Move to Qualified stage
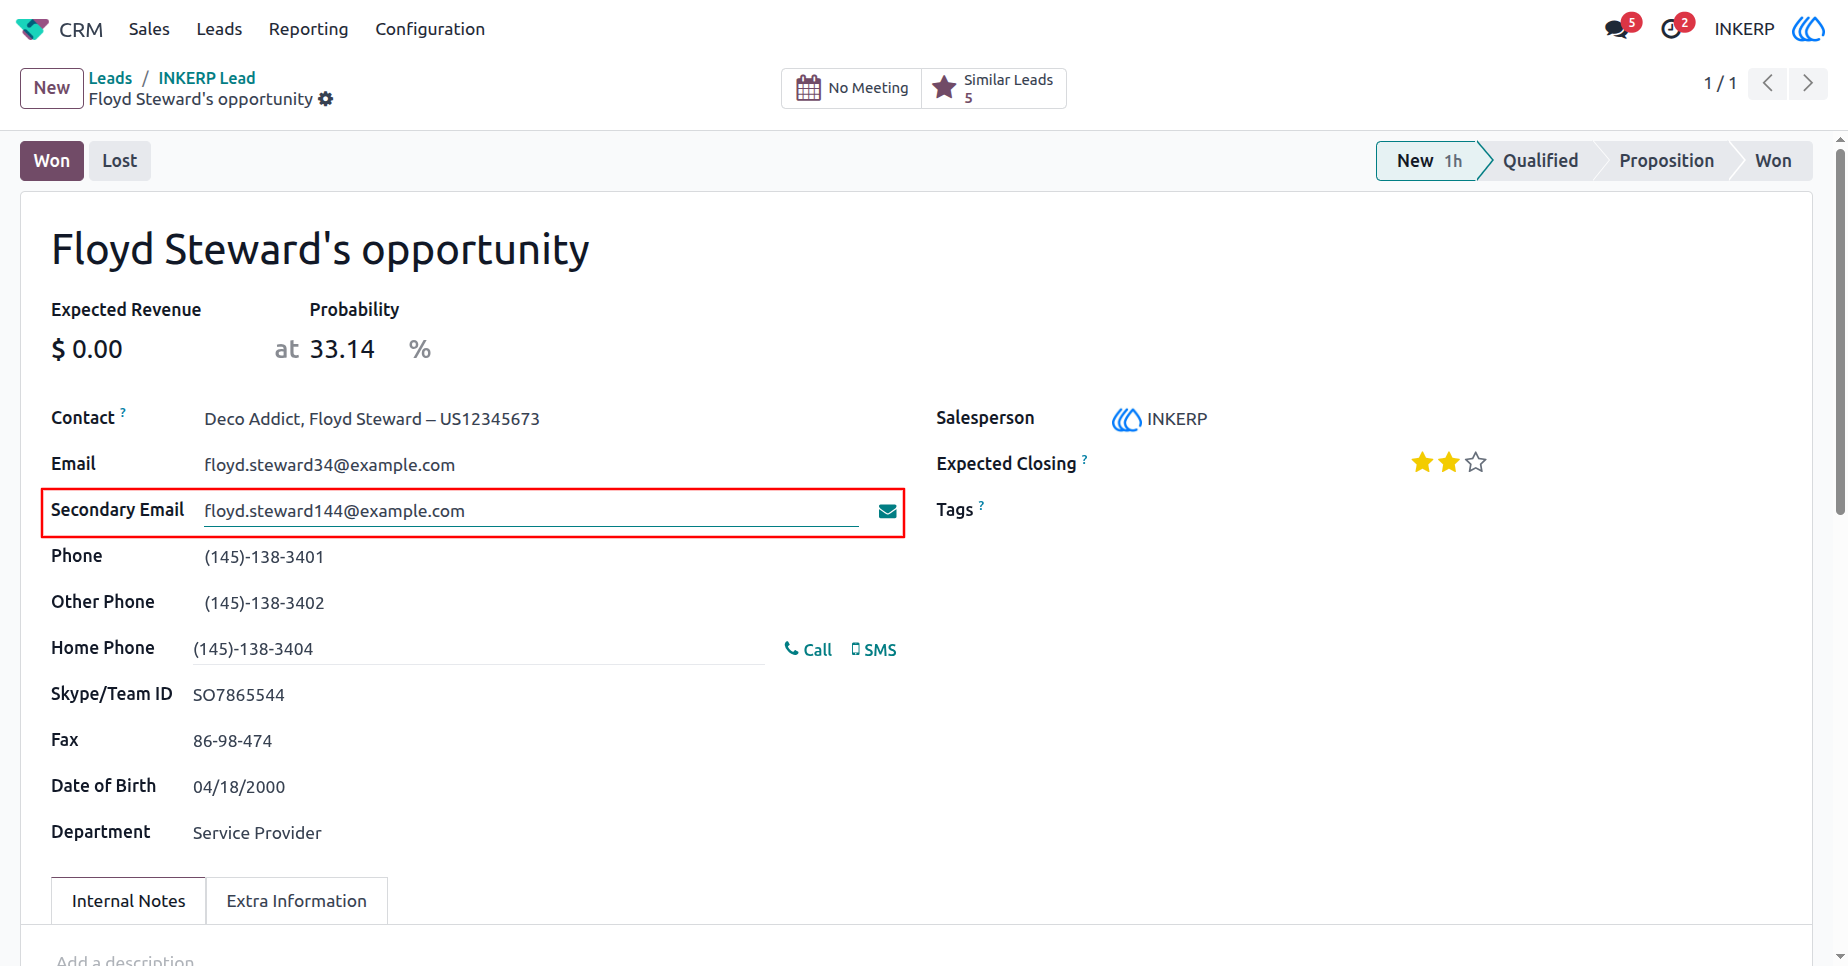Viewport: 1848px width, 966px height. (x=1540, y=161)
